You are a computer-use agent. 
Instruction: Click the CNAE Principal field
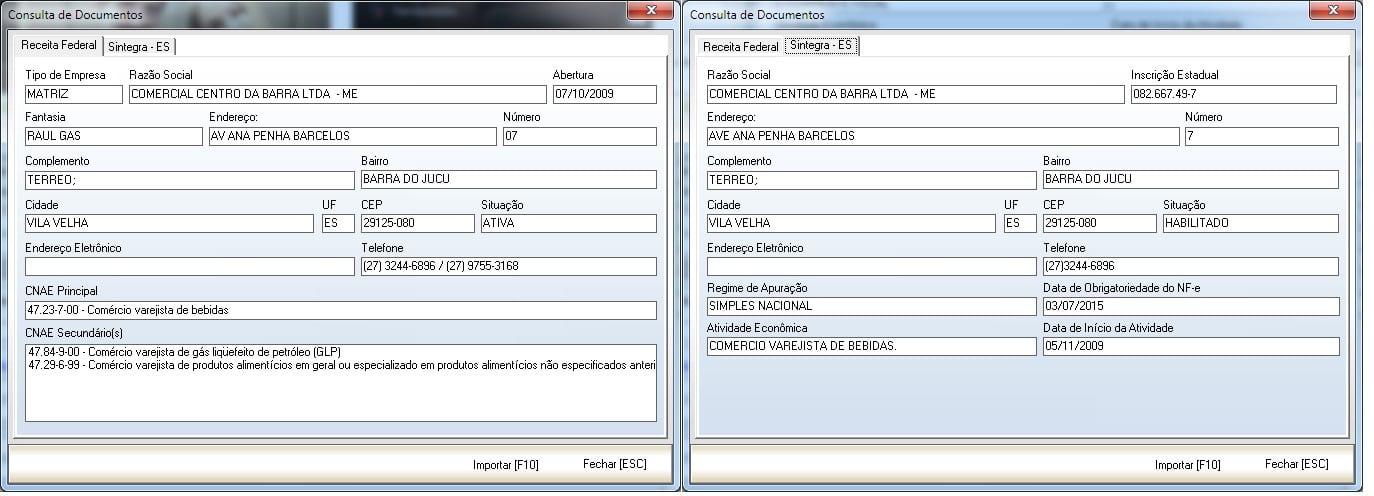point(341,310)
